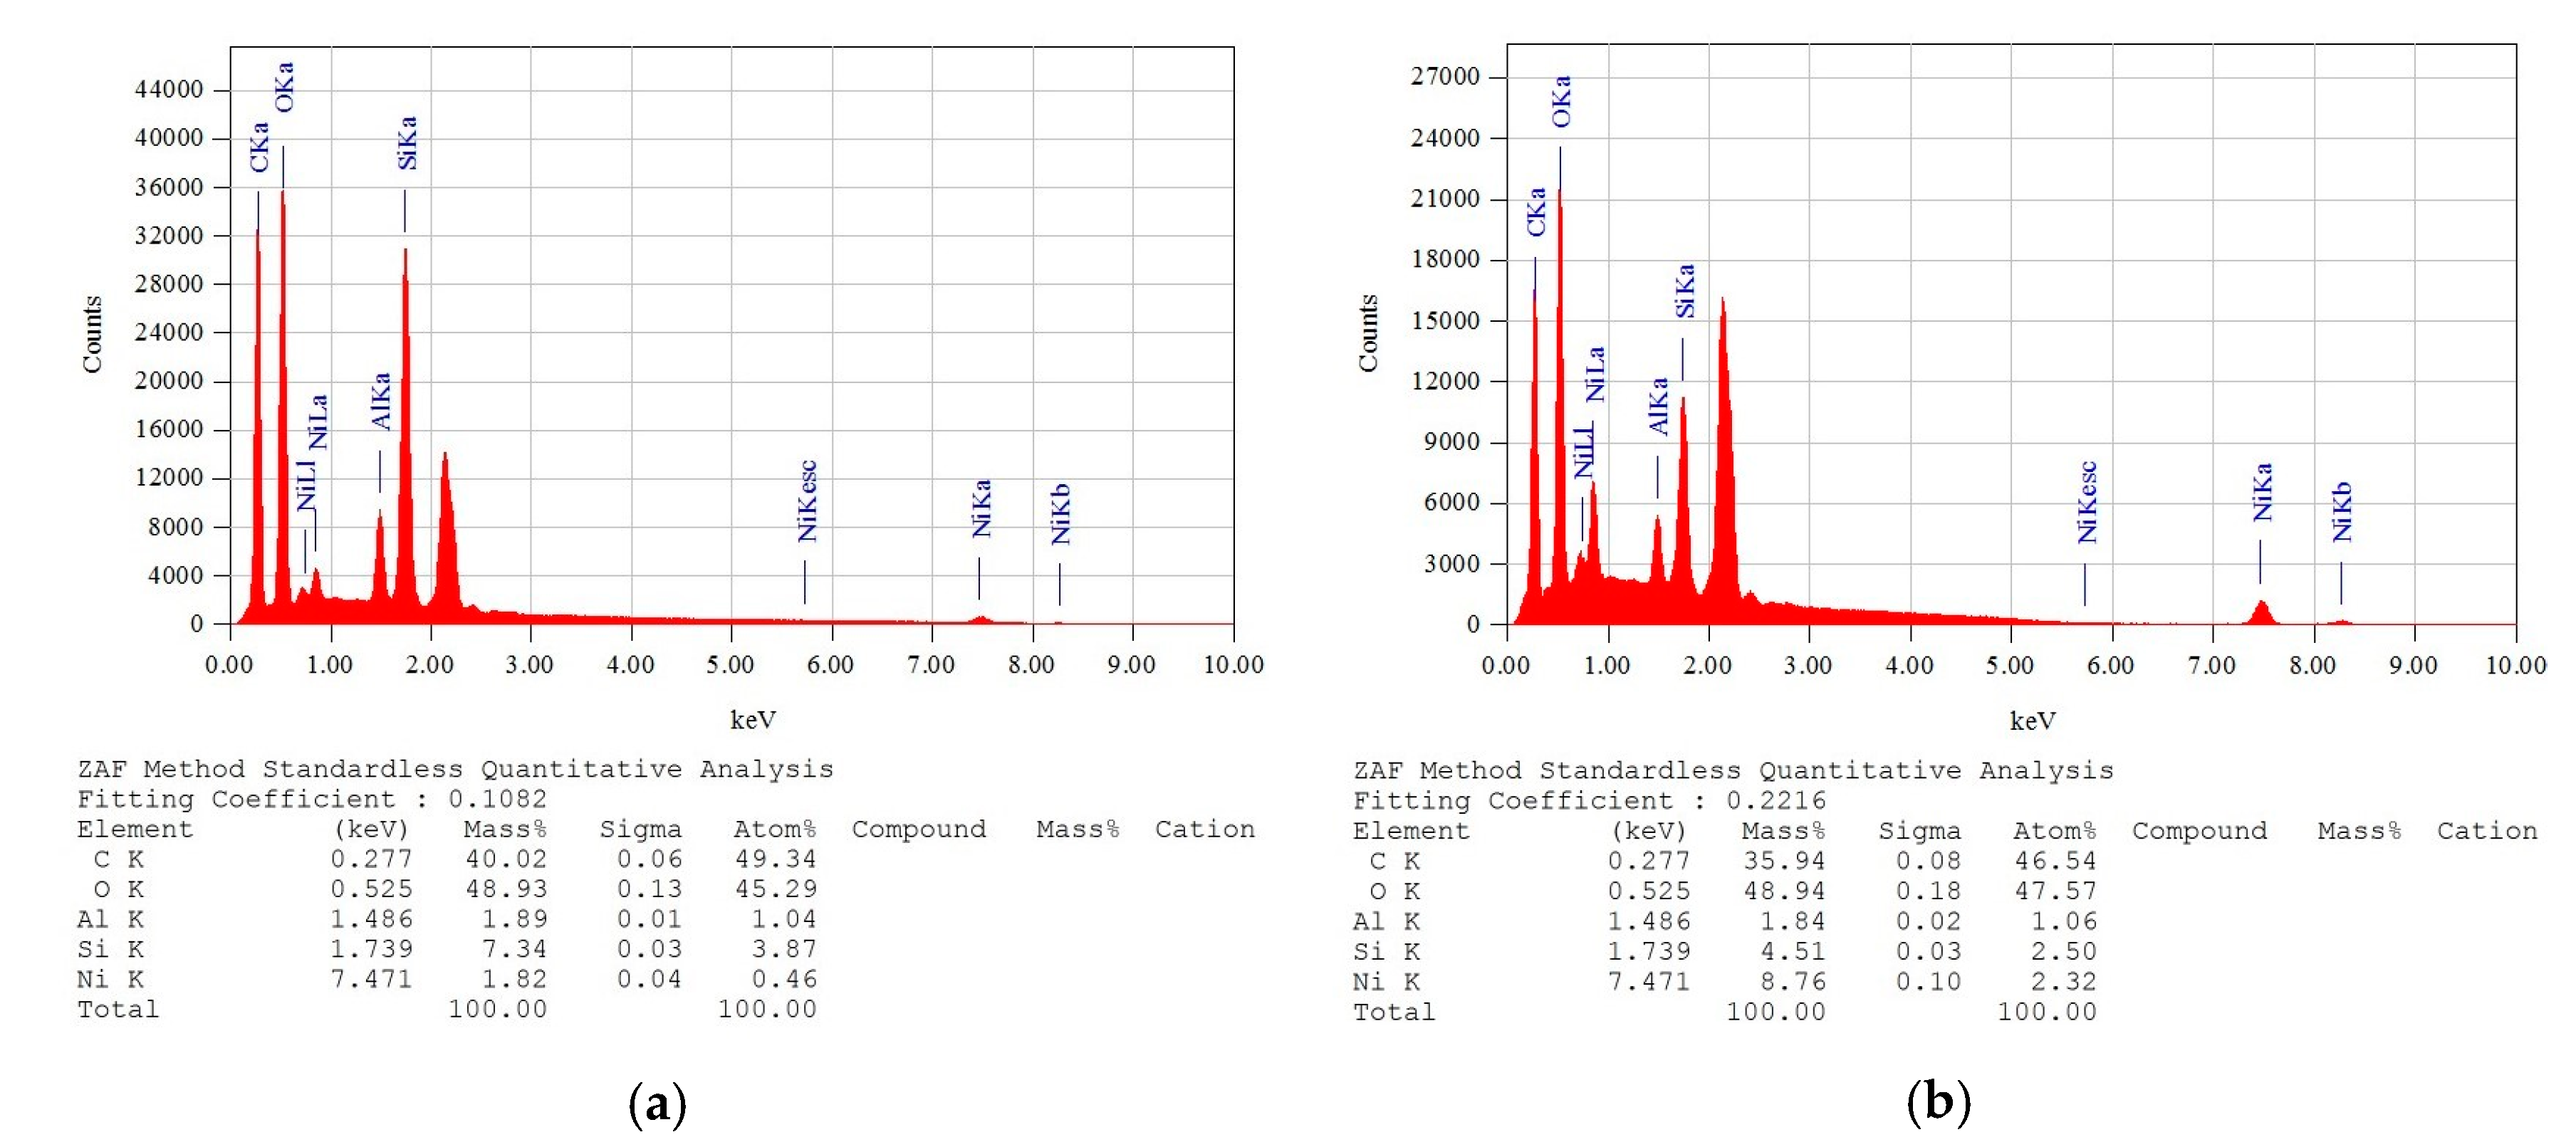
Task: Click the Si K mass value 7.34
Action: [x=514, y=949]
